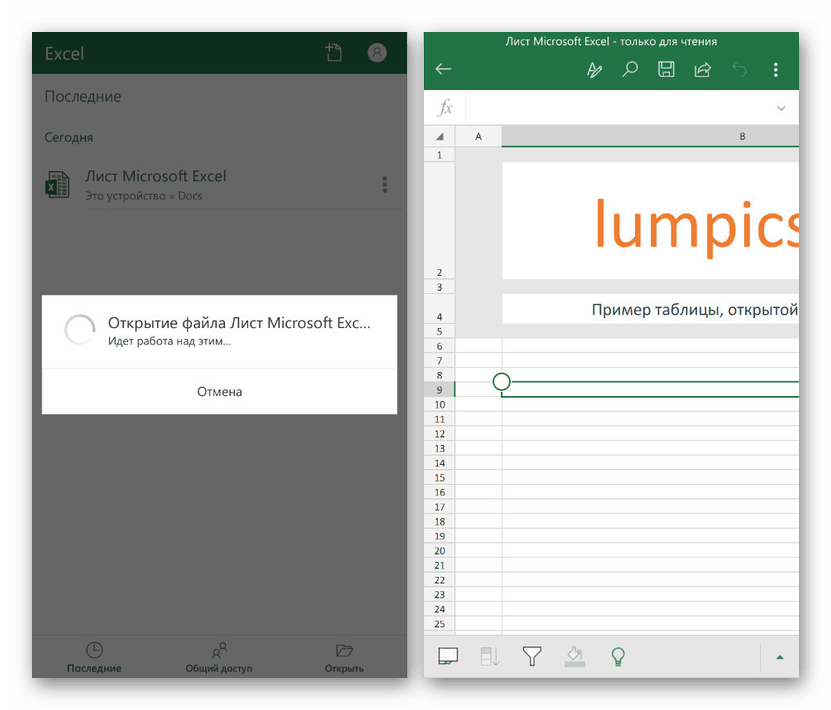Share the workbook via the share icon
The image size is (831, 710).
coord(702,69)
